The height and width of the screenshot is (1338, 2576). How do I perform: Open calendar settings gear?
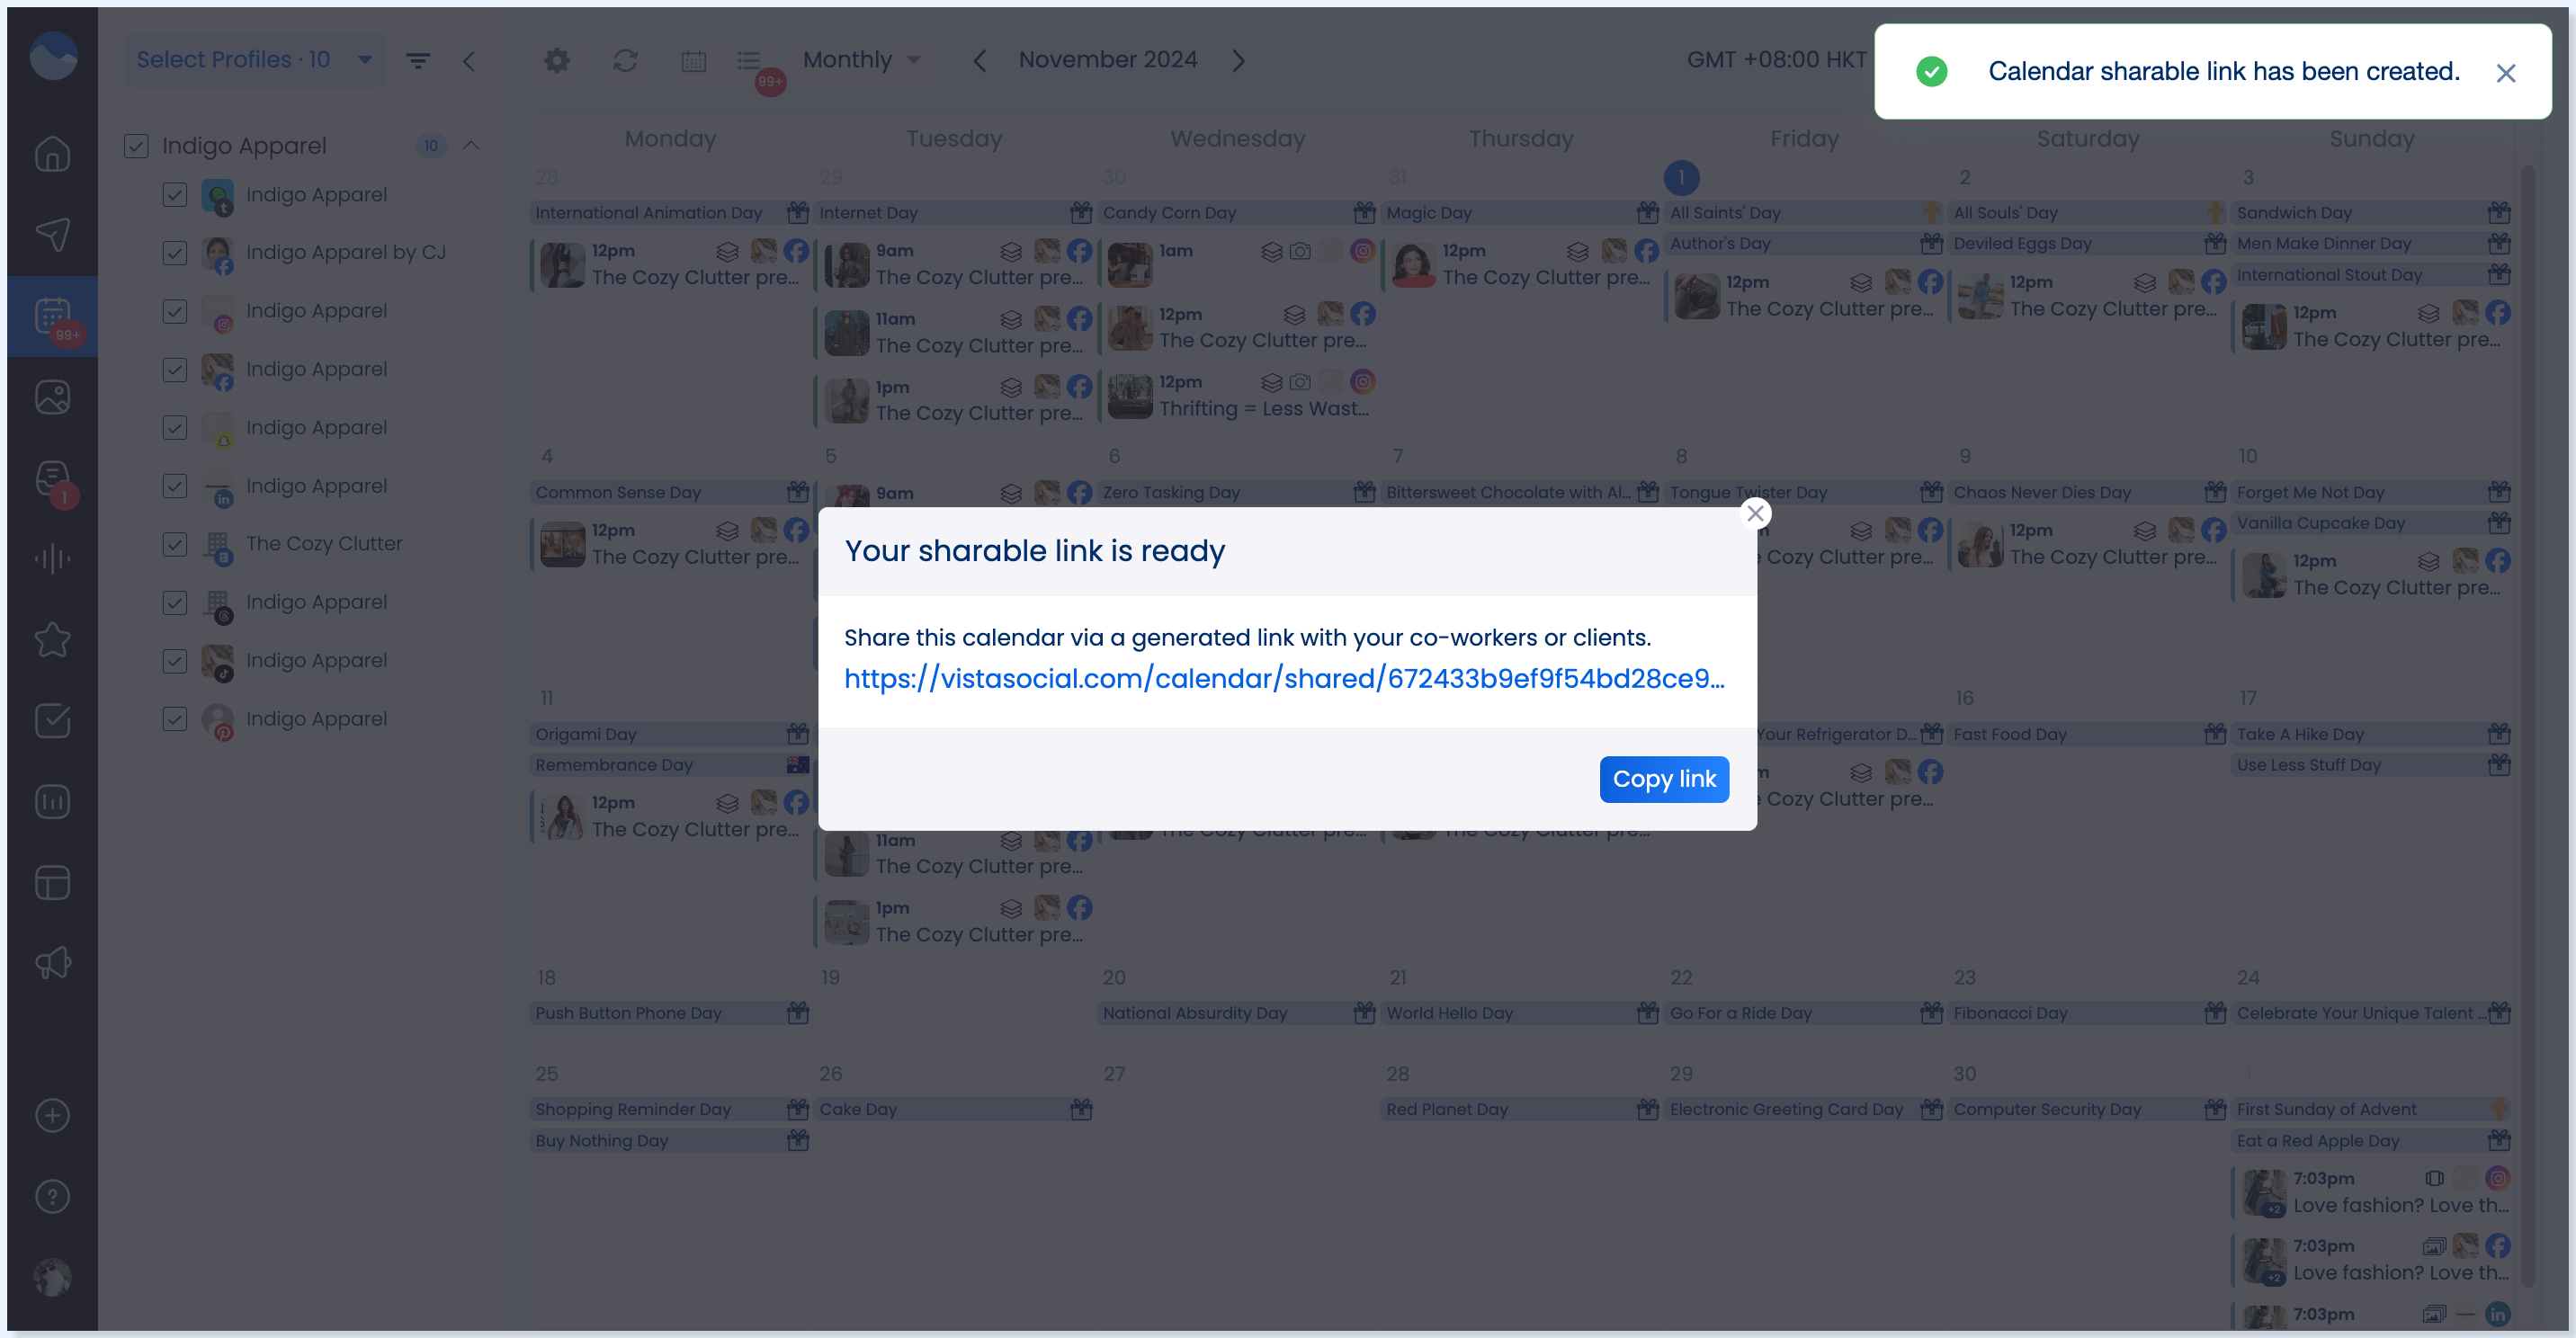click(x=557, y=61)
